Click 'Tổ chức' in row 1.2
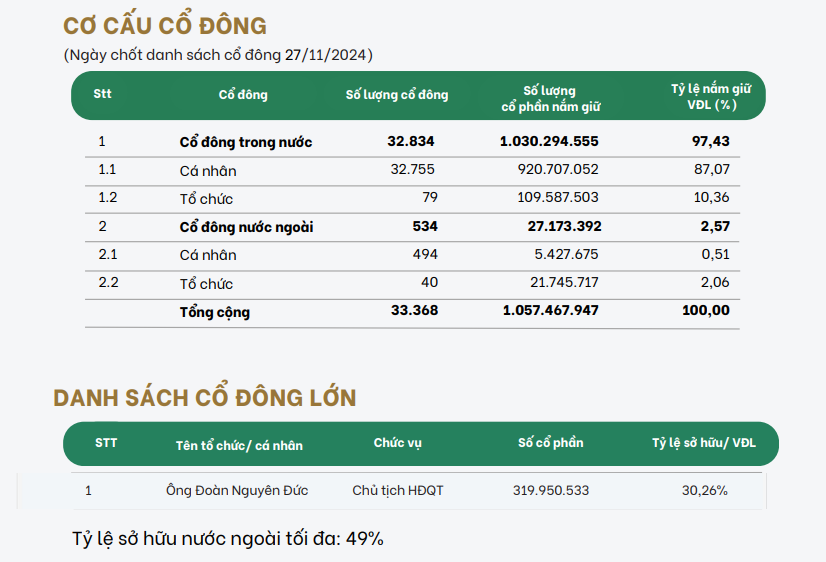826x562 pixels. point(206,199)
